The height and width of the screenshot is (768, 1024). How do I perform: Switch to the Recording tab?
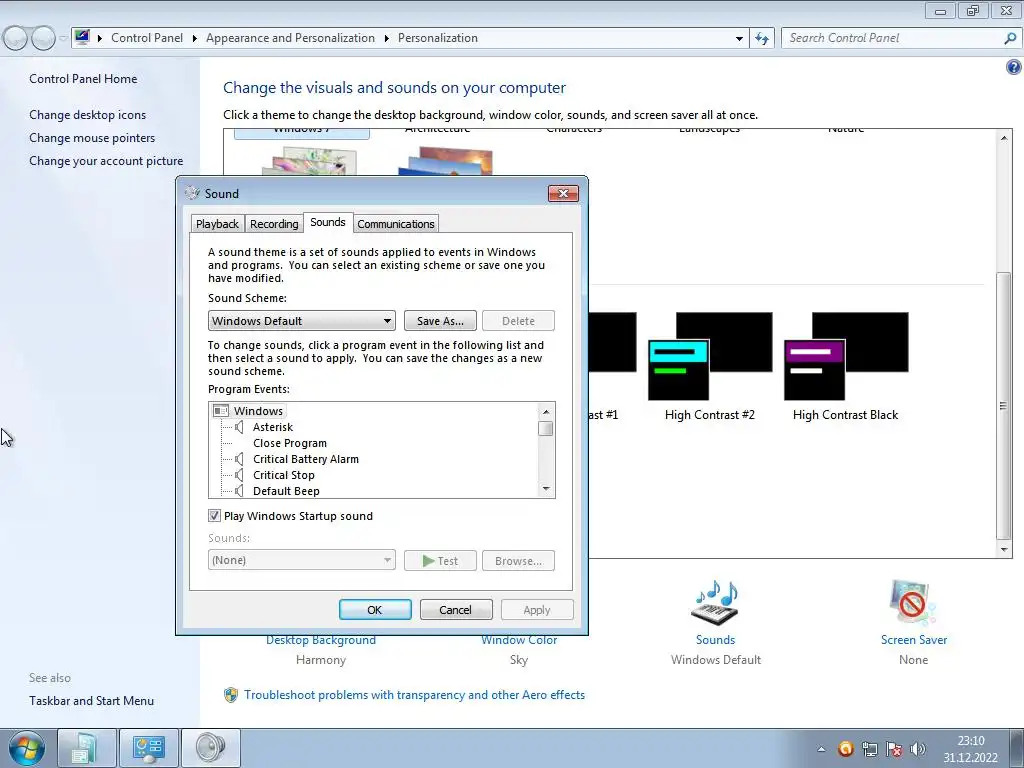pyautogui.click(x=274, y=224)
